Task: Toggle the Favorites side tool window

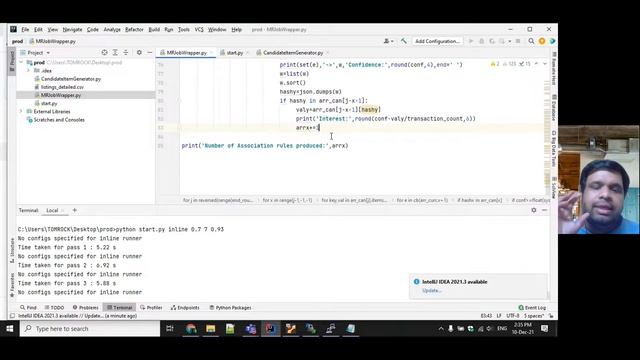Action: click(x=12, y=285)
